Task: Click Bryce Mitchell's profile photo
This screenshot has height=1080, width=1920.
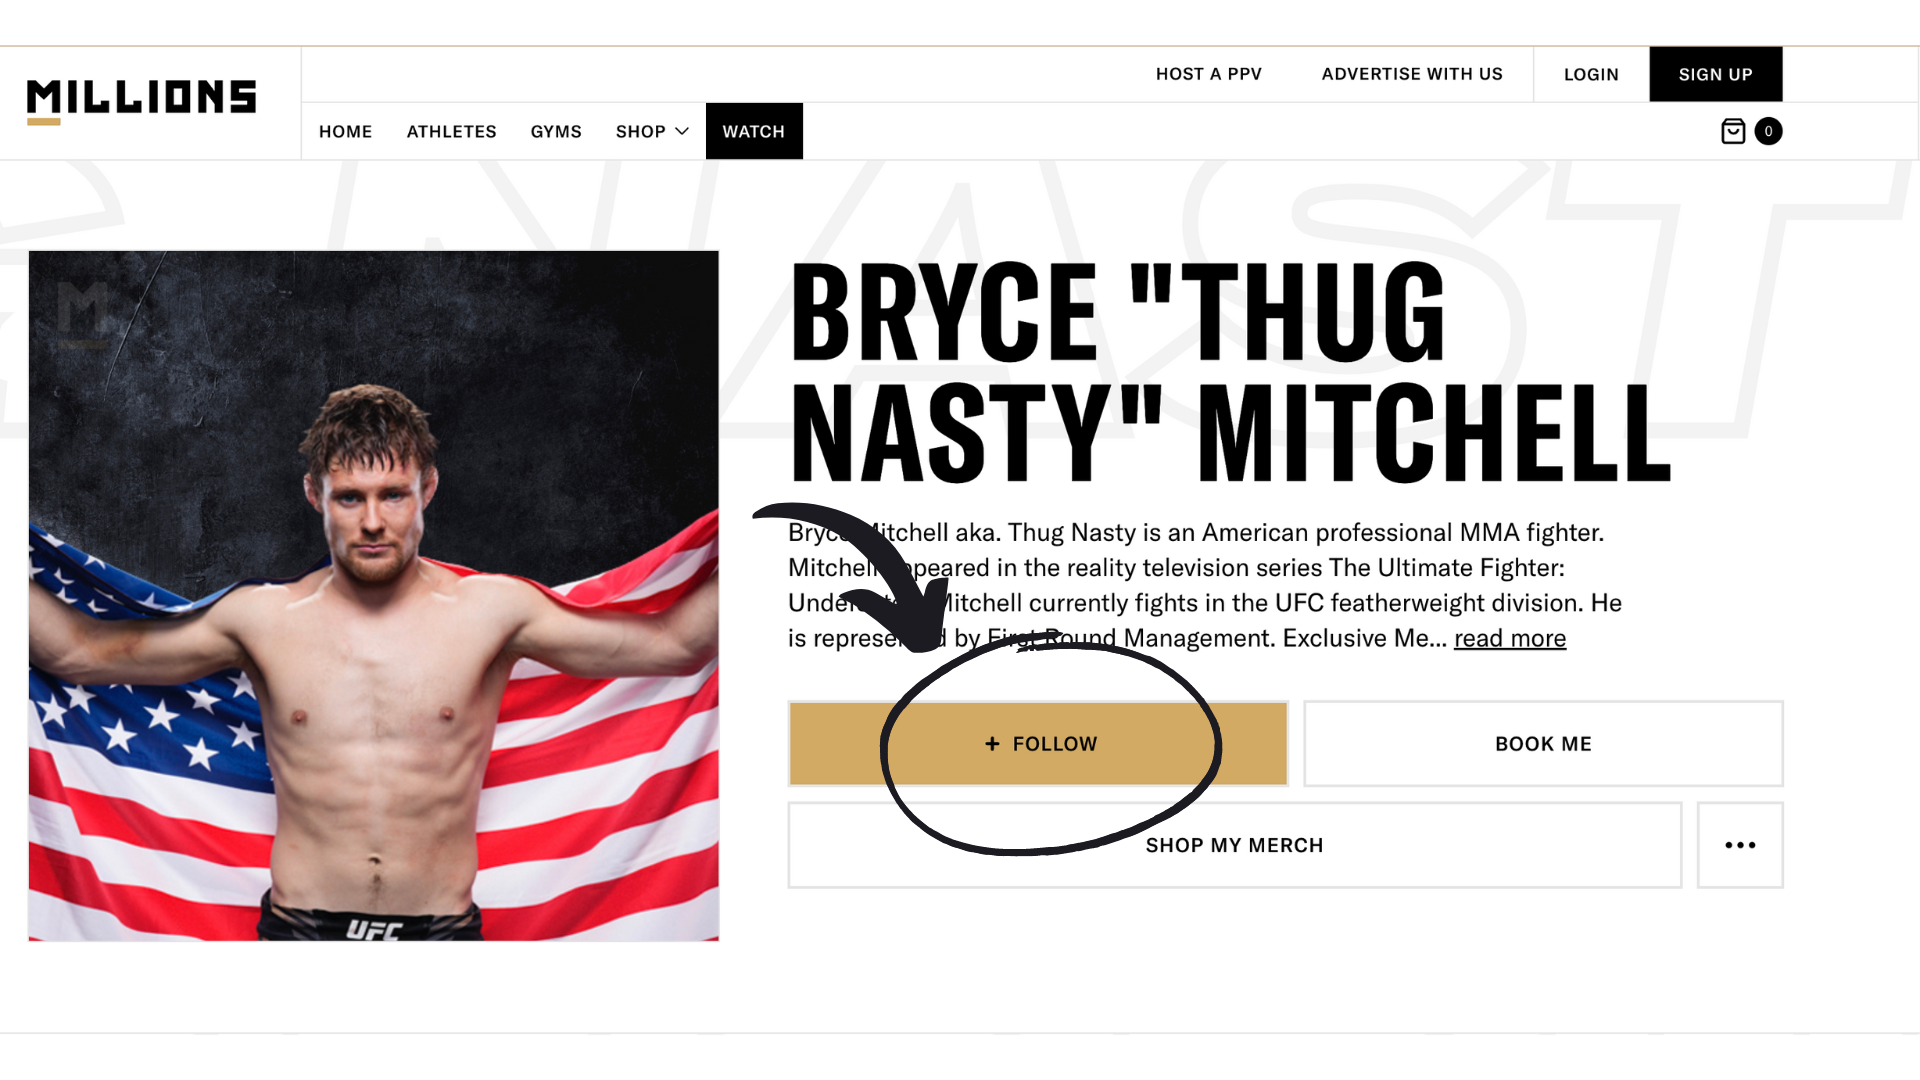Action: 374,596
